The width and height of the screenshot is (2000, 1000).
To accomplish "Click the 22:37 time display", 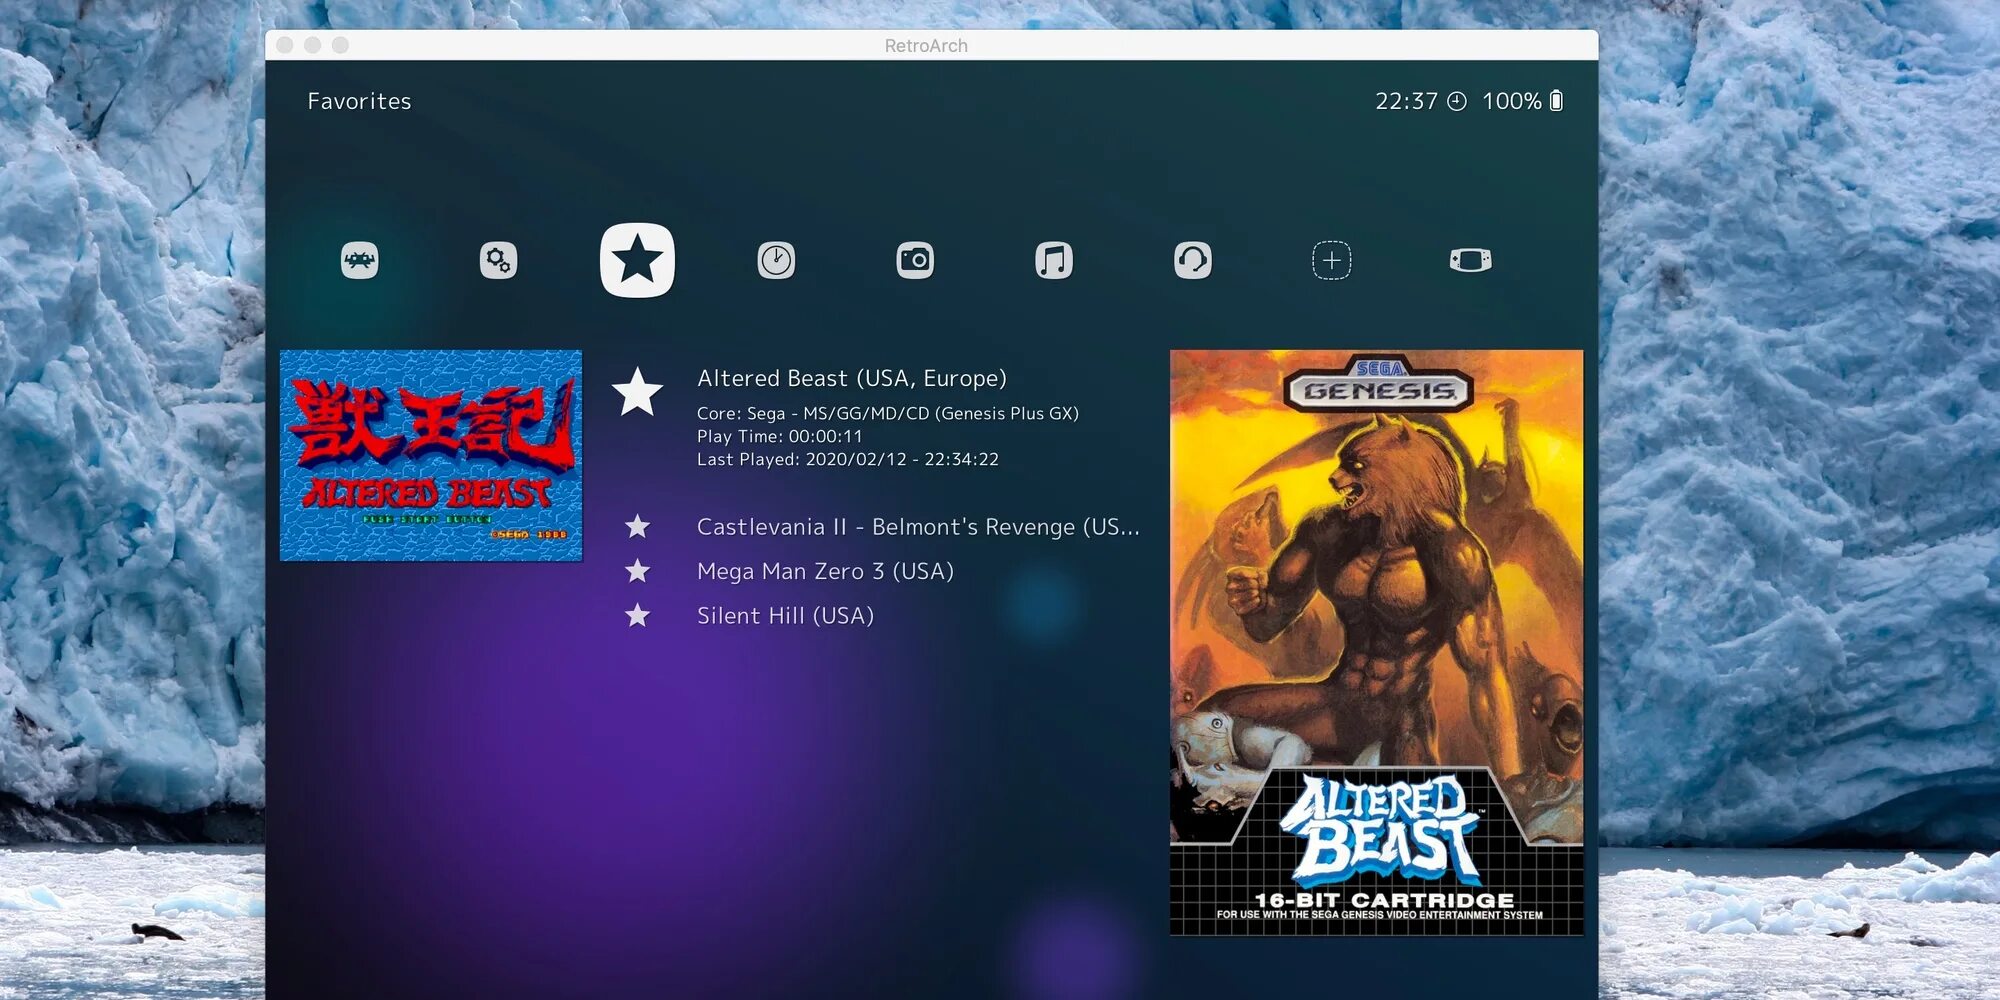I will coord(1406,101).
